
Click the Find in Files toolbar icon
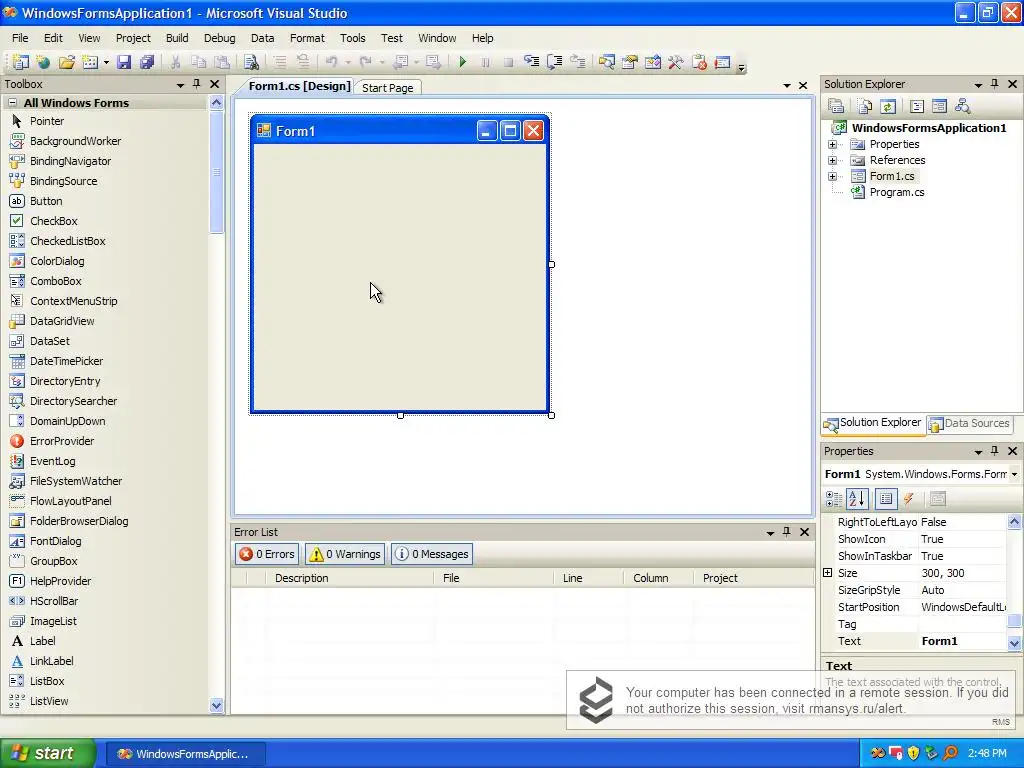pyautogui.click(x=251, y=62)
